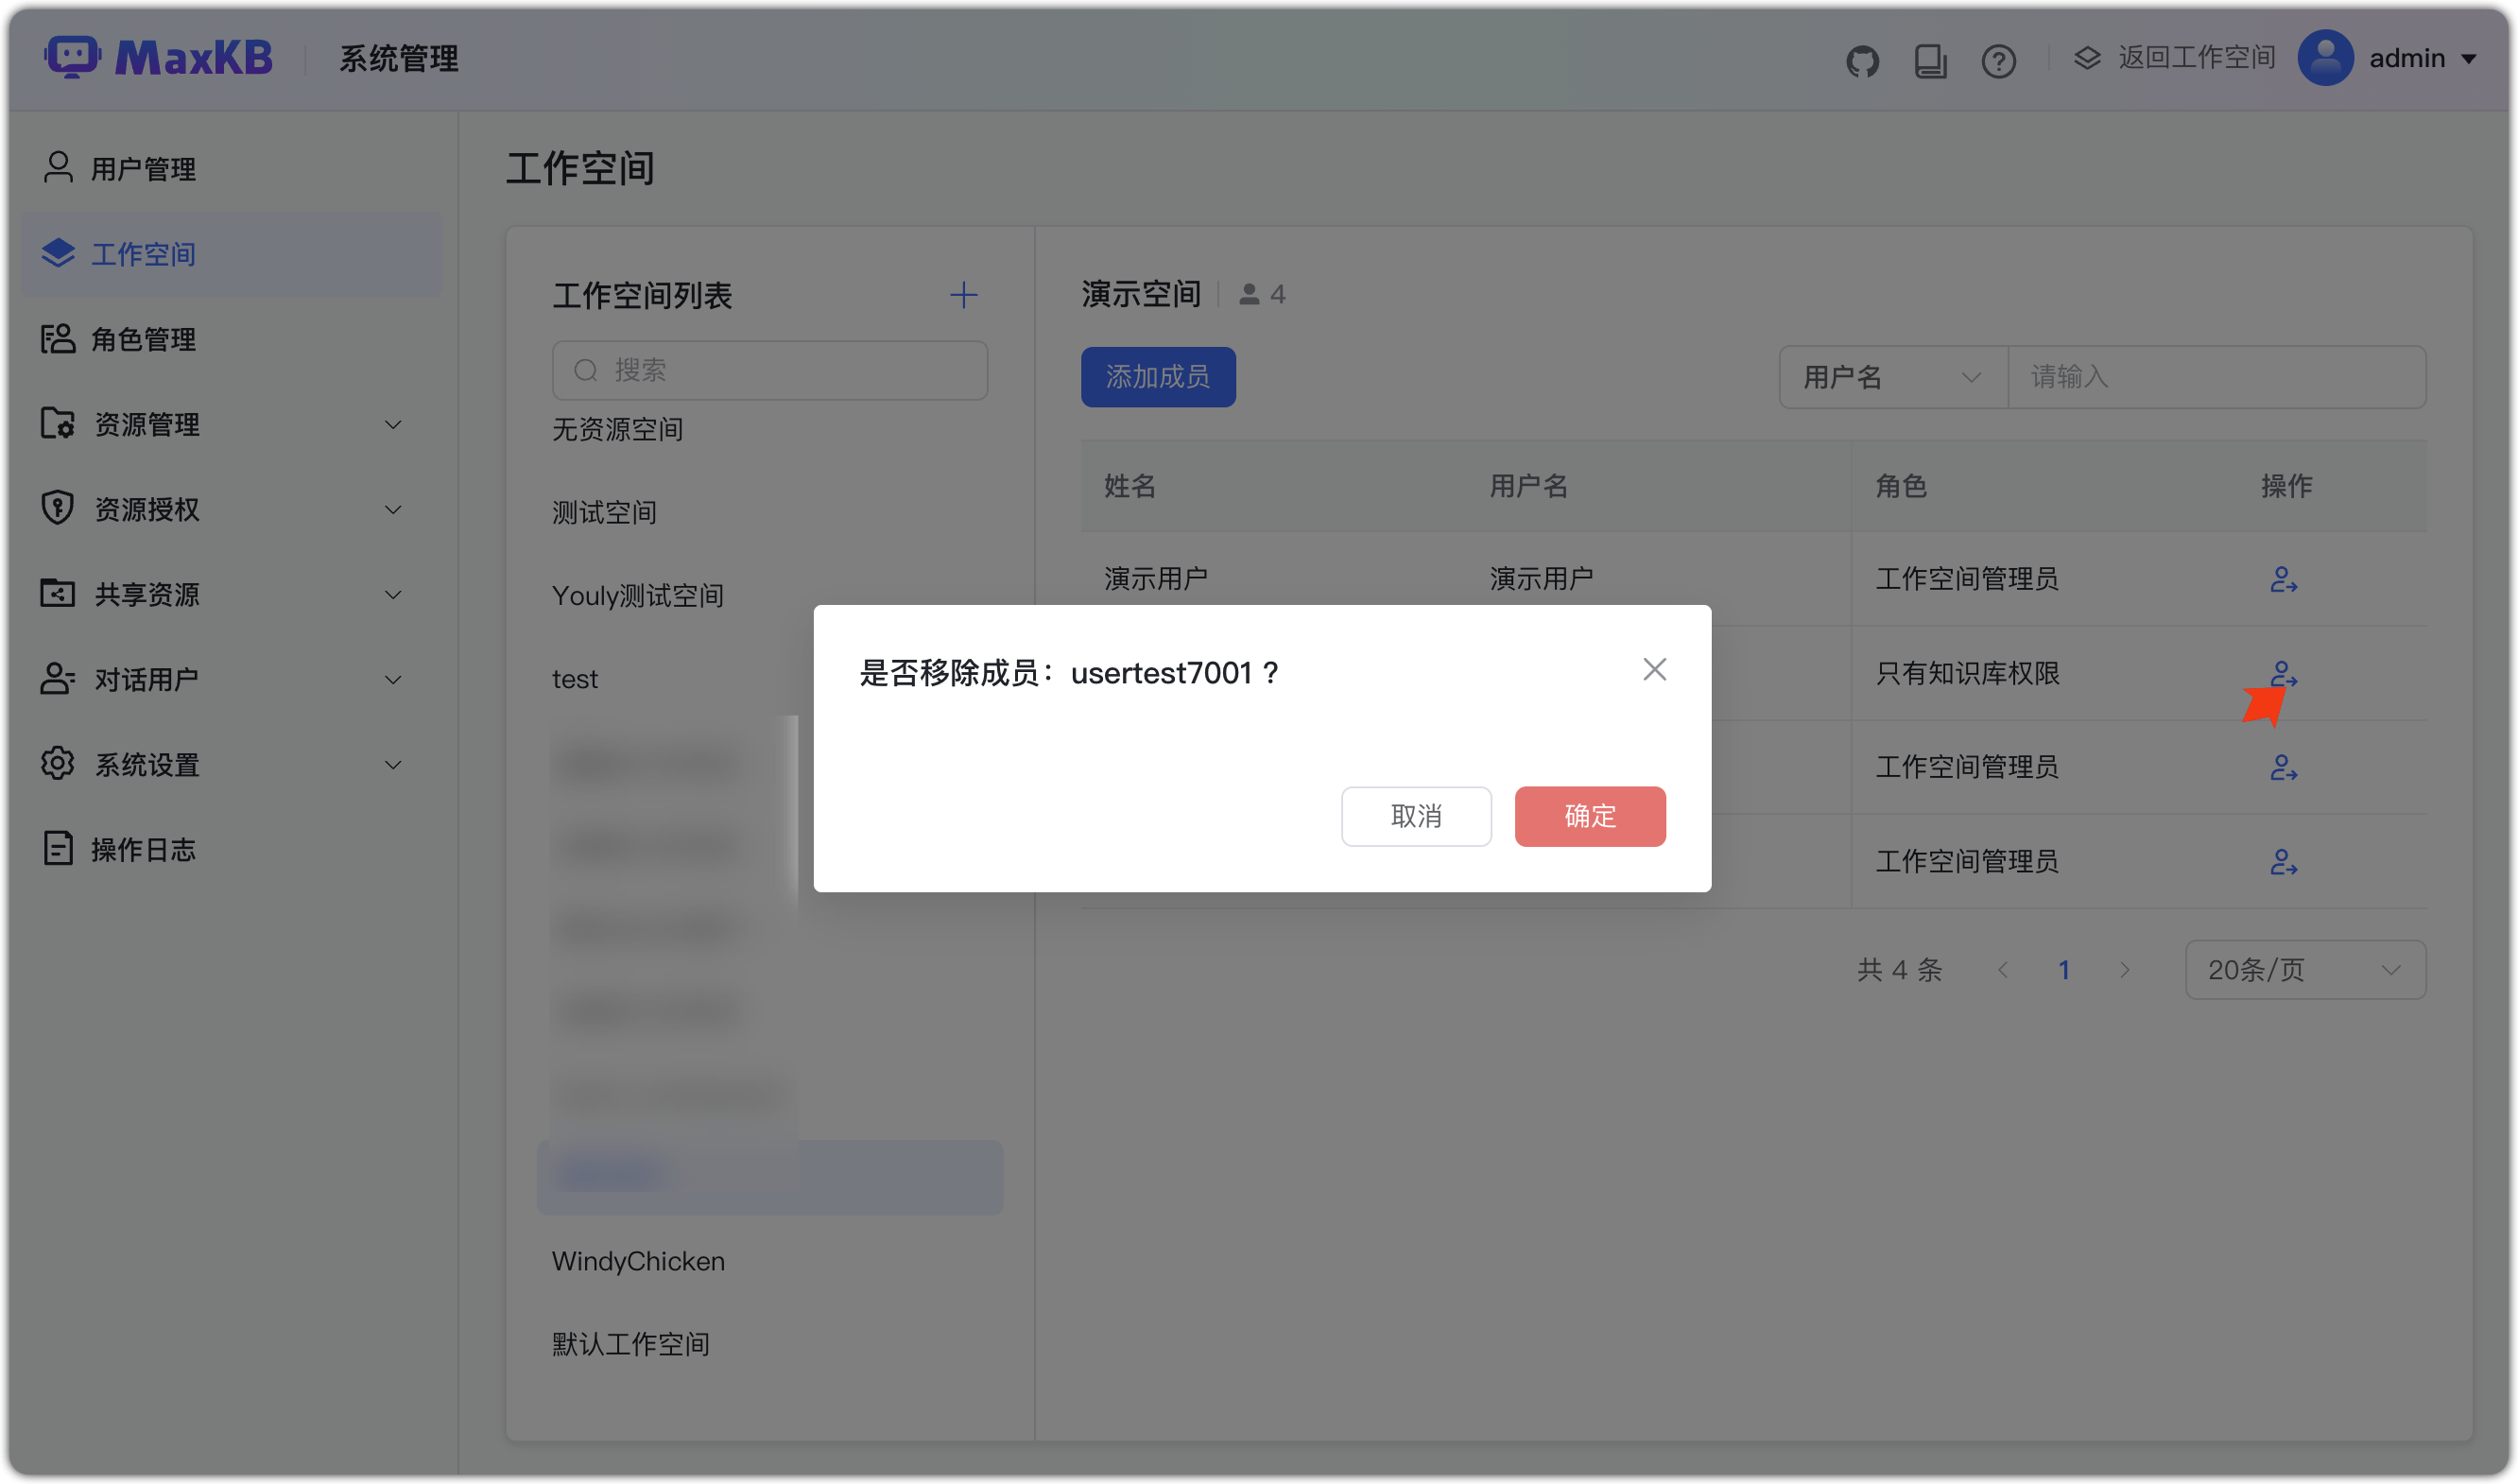Viewport: 2518px width, 1484px height.
Task: Open the GitHub repository icon
Action: click(1862, 60)
